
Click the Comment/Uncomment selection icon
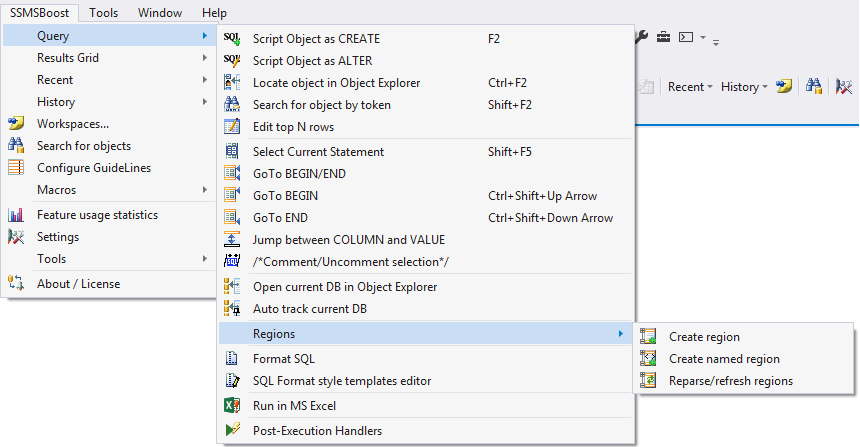[x=232, y=262]
